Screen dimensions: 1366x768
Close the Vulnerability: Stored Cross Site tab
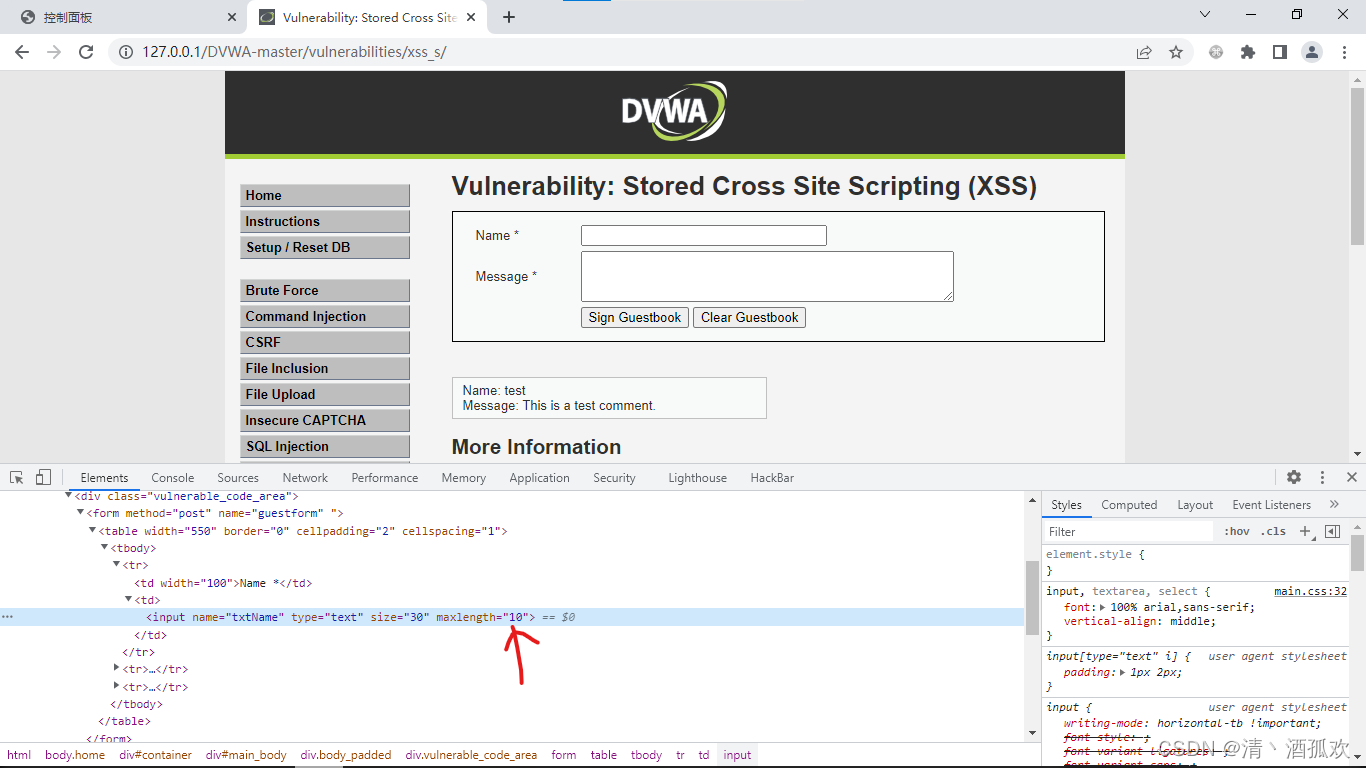click(473, 17)
